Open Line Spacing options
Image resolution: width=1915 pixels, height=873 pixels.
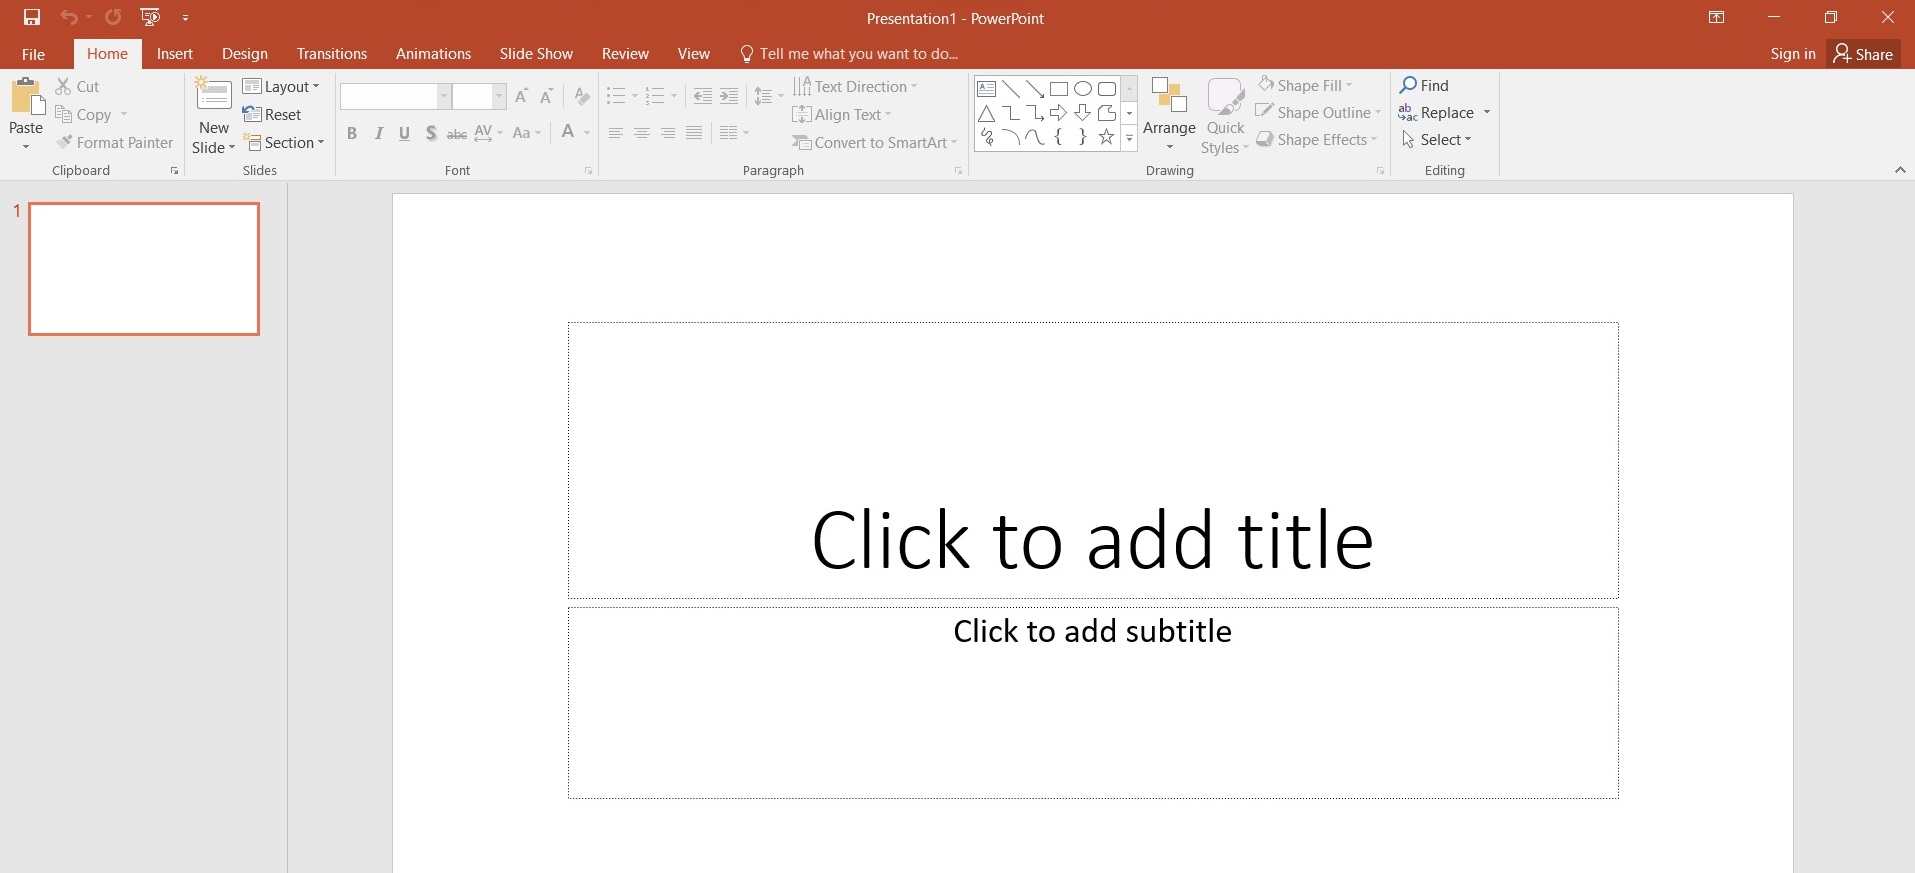pos(768,96)
